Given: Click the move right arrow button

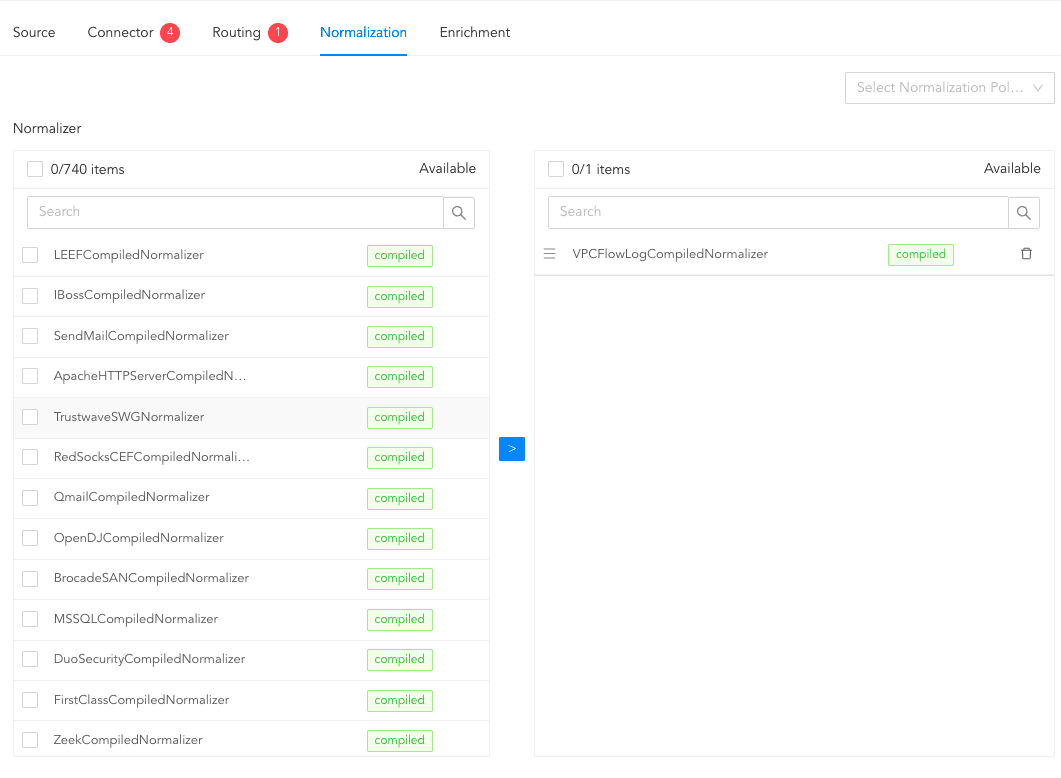Looking at the screenshot, I should pyautogui.click(x=511, y=449).
